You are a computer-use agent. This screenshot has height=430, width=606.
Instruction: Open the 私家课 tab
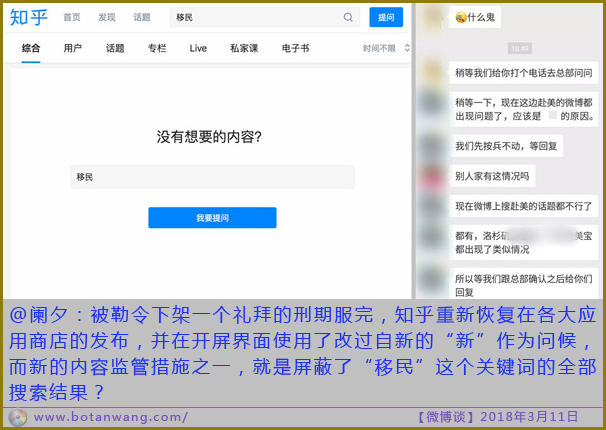(x=244, y=48)
